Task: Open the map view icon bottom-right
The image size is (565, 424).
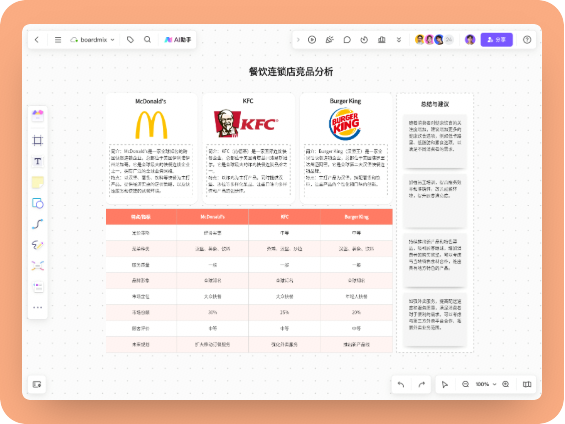Action: [x=527, y=384]
